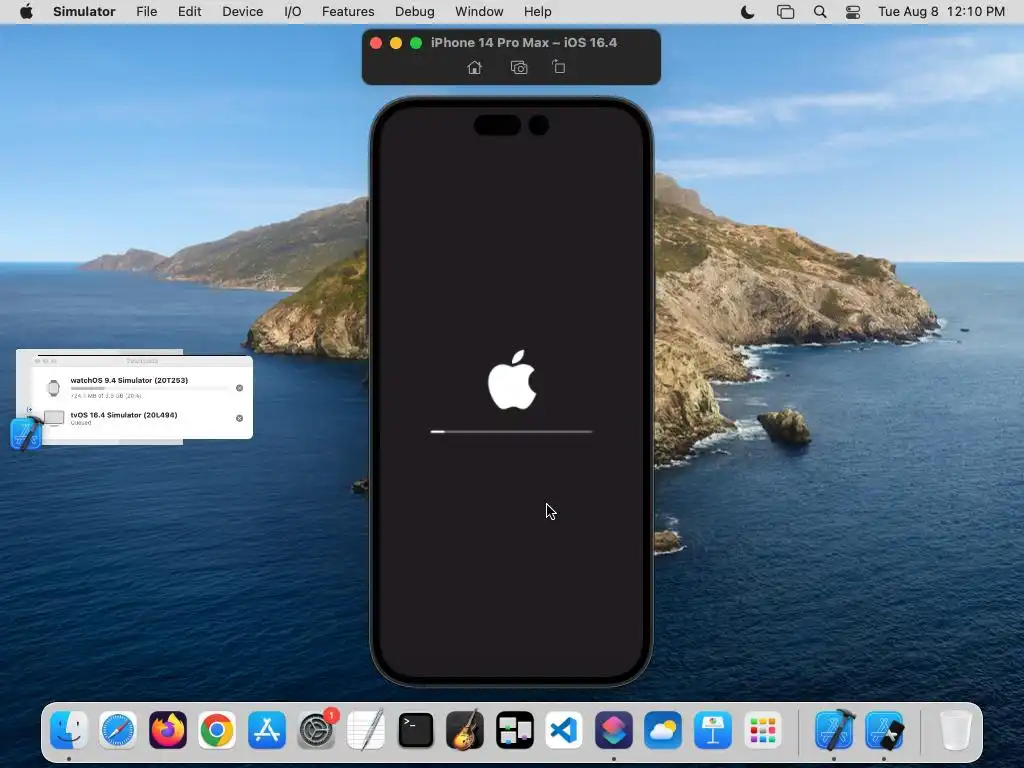Viewport: 1024px width, 768px height.
Task: Click the date and time in menu bar
Action: coord(941,12)
